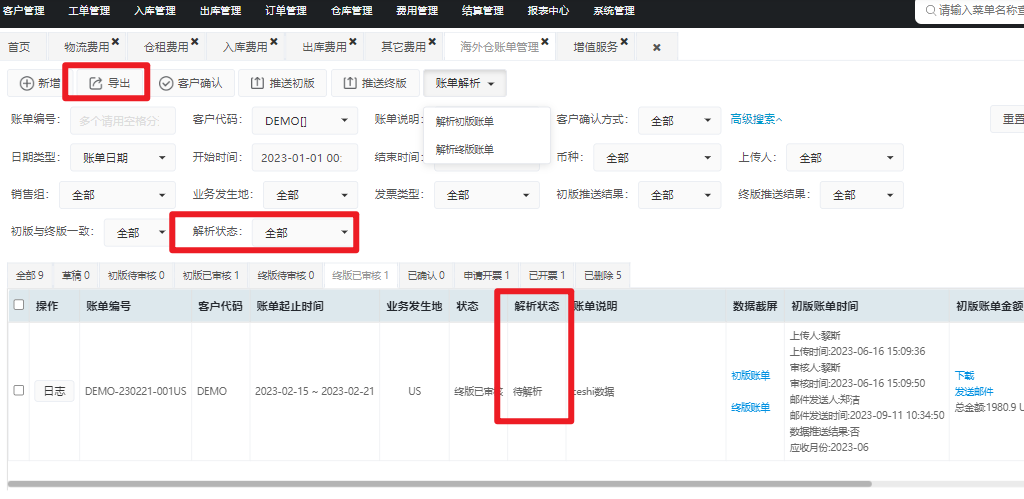
Task: Open the 初版账单 screenshot link
Action: click(x=750, y=376)
